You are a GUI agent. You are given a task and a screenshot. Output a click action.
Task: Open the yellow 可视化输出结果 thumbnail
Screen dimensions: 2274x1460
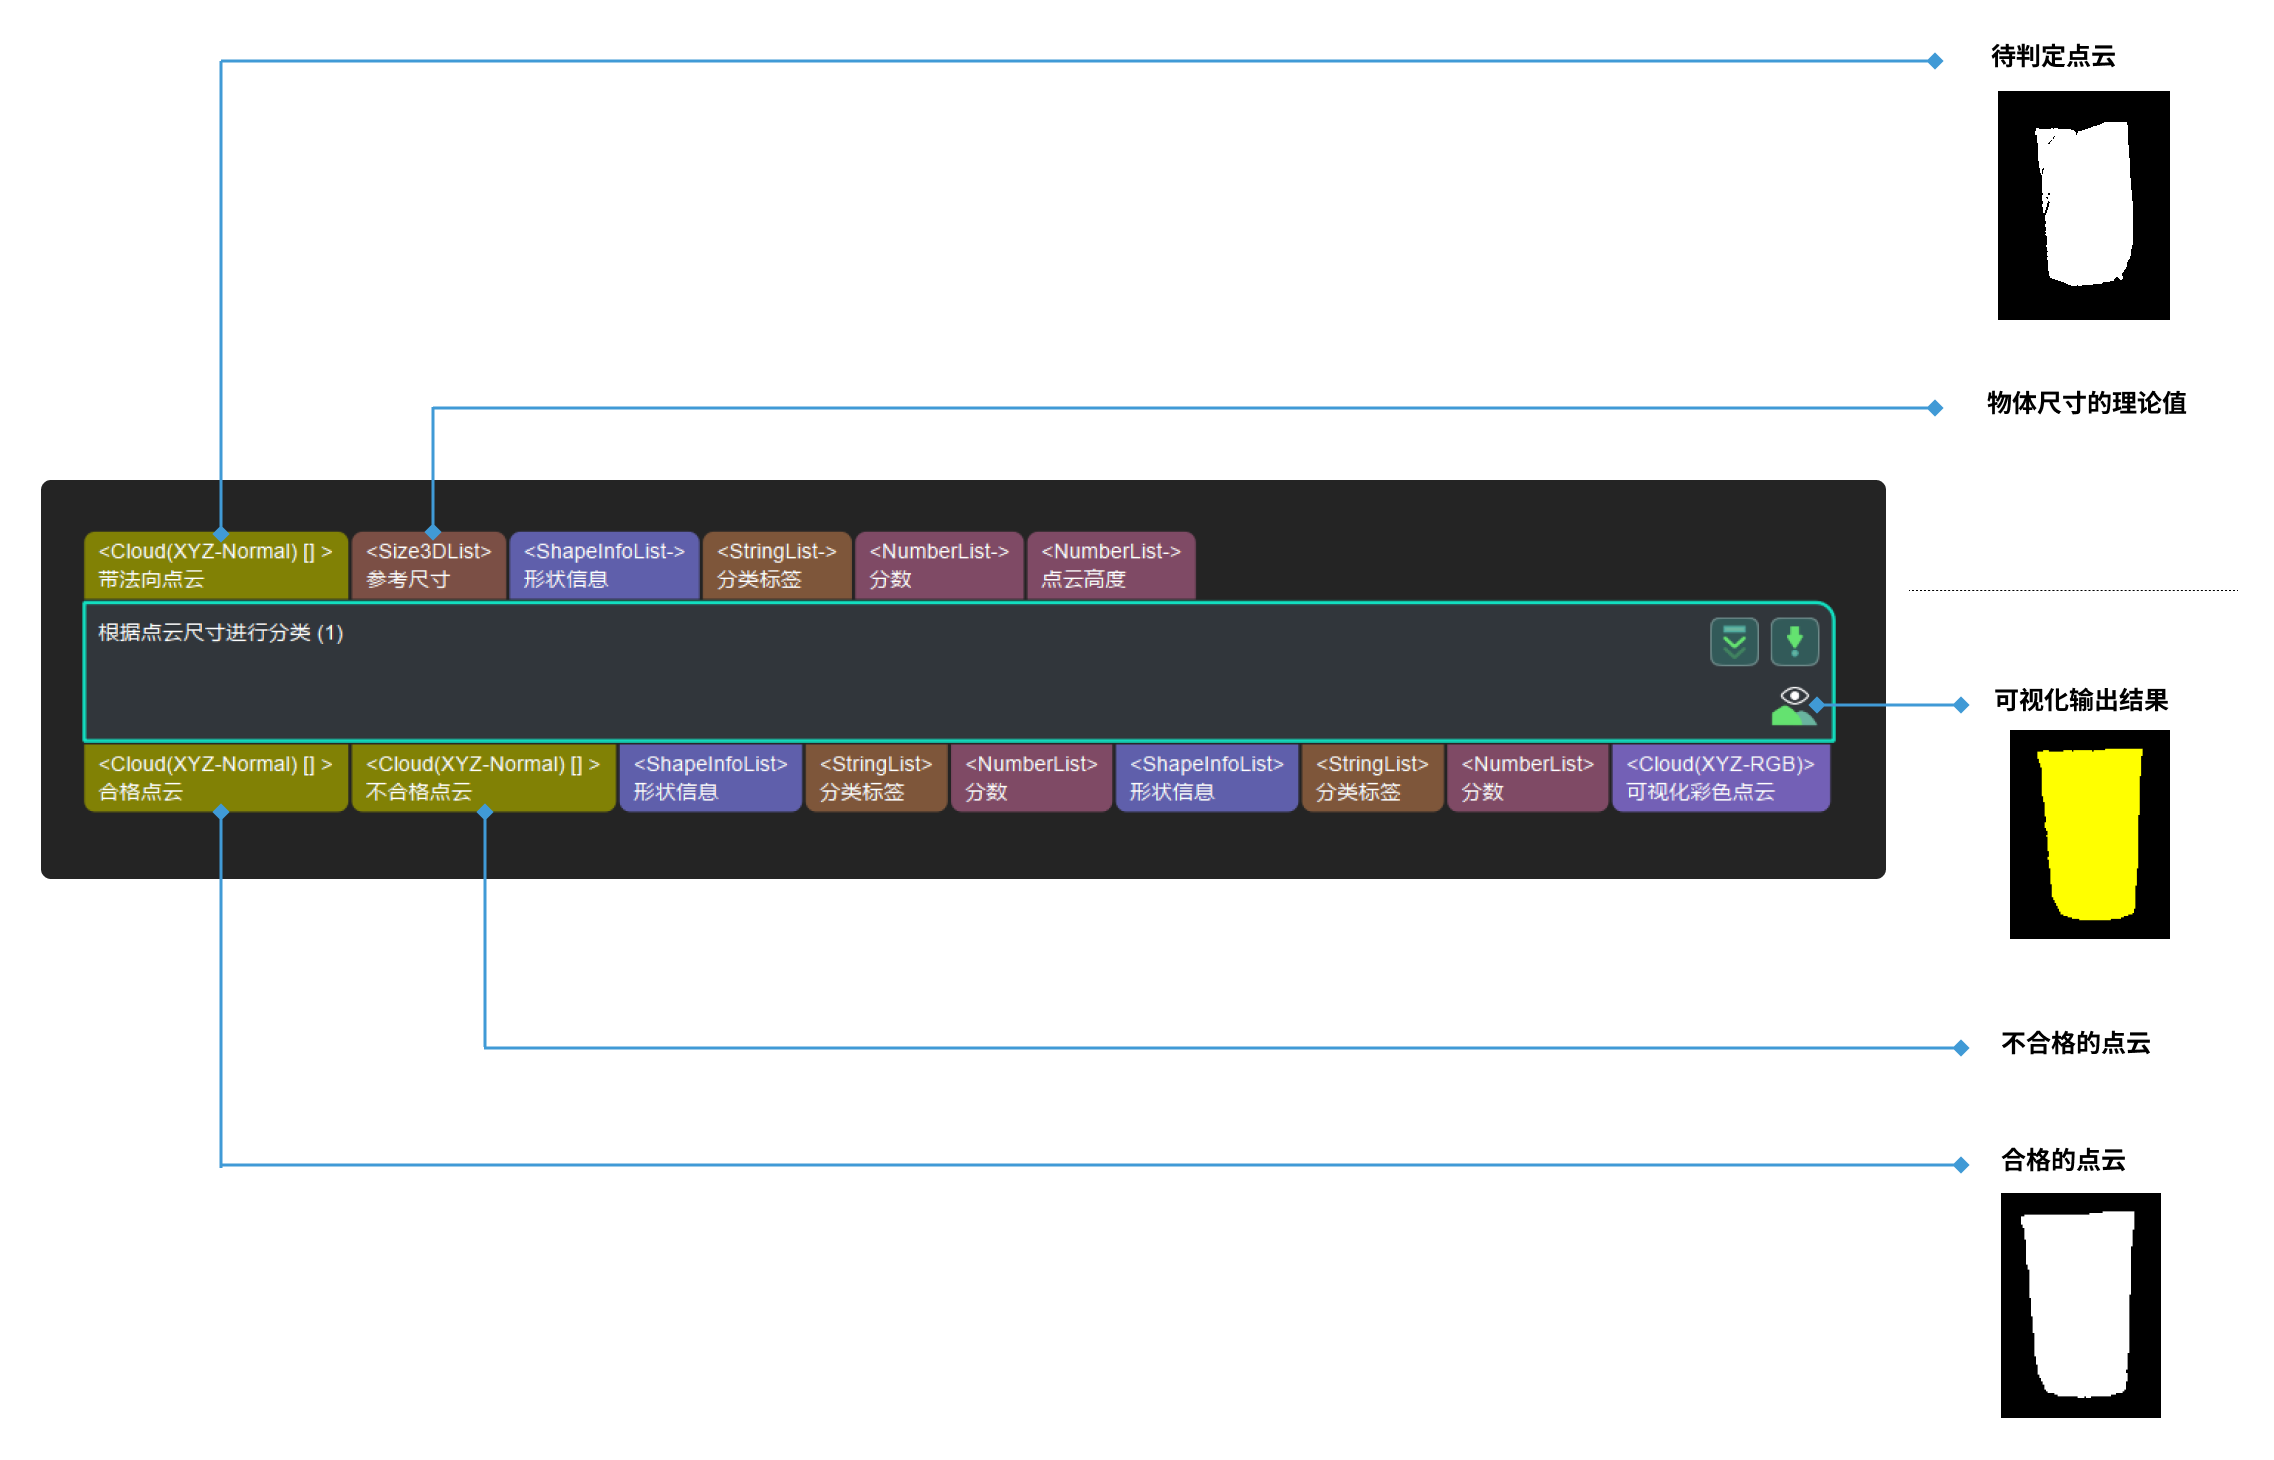pos(2089,834)
